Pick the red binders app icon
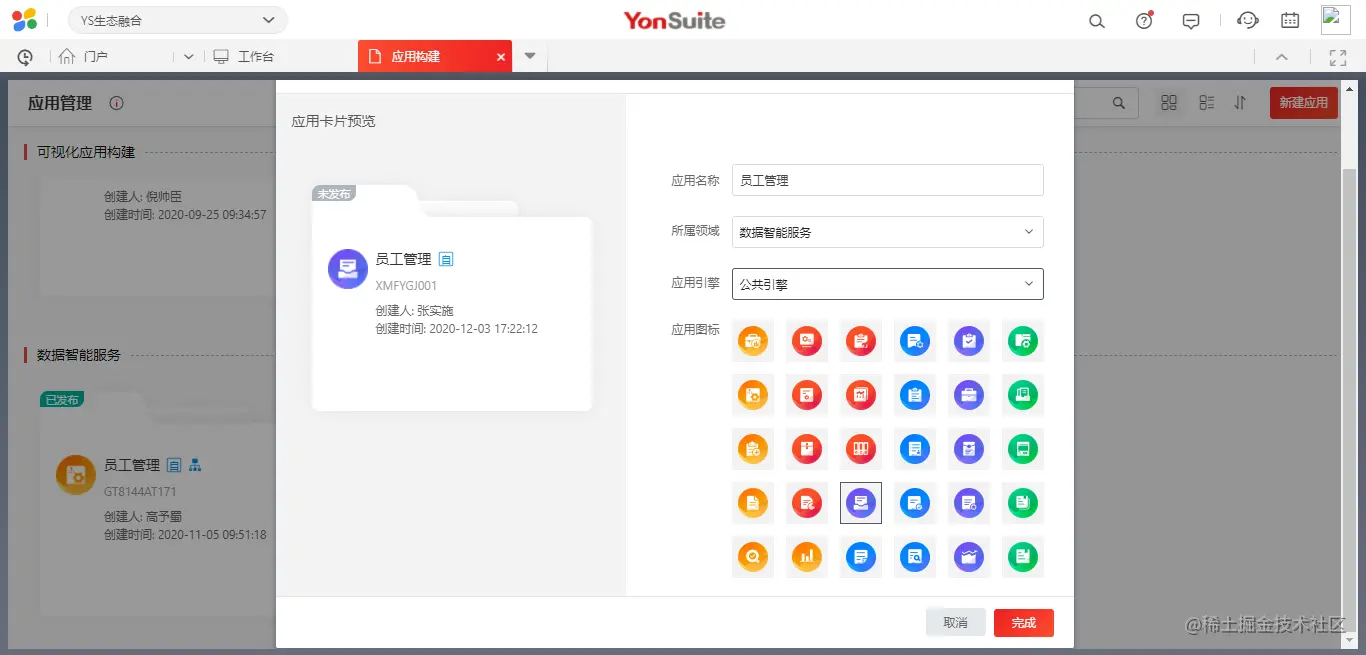1366x655 pixels. (861, 449)
